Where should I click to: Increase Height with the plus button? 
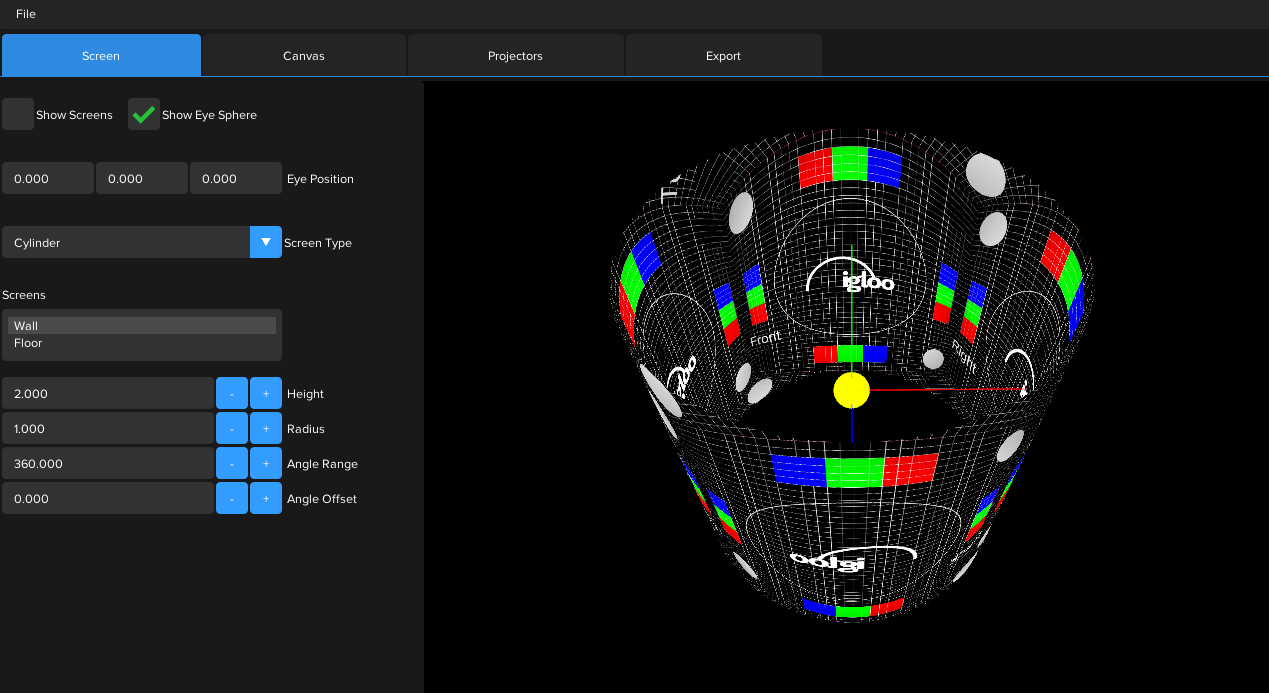[266, 394]
